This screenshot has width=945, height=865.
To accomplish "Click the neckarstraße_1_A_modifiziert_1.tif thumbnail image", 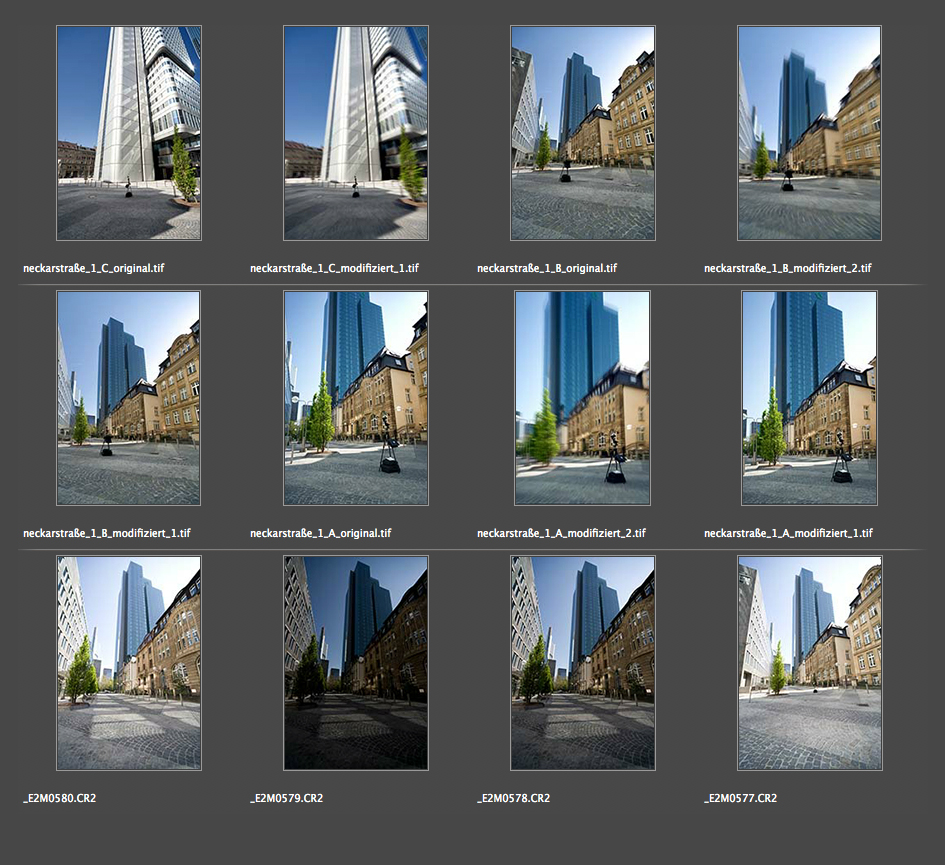I will click(809, 398).
